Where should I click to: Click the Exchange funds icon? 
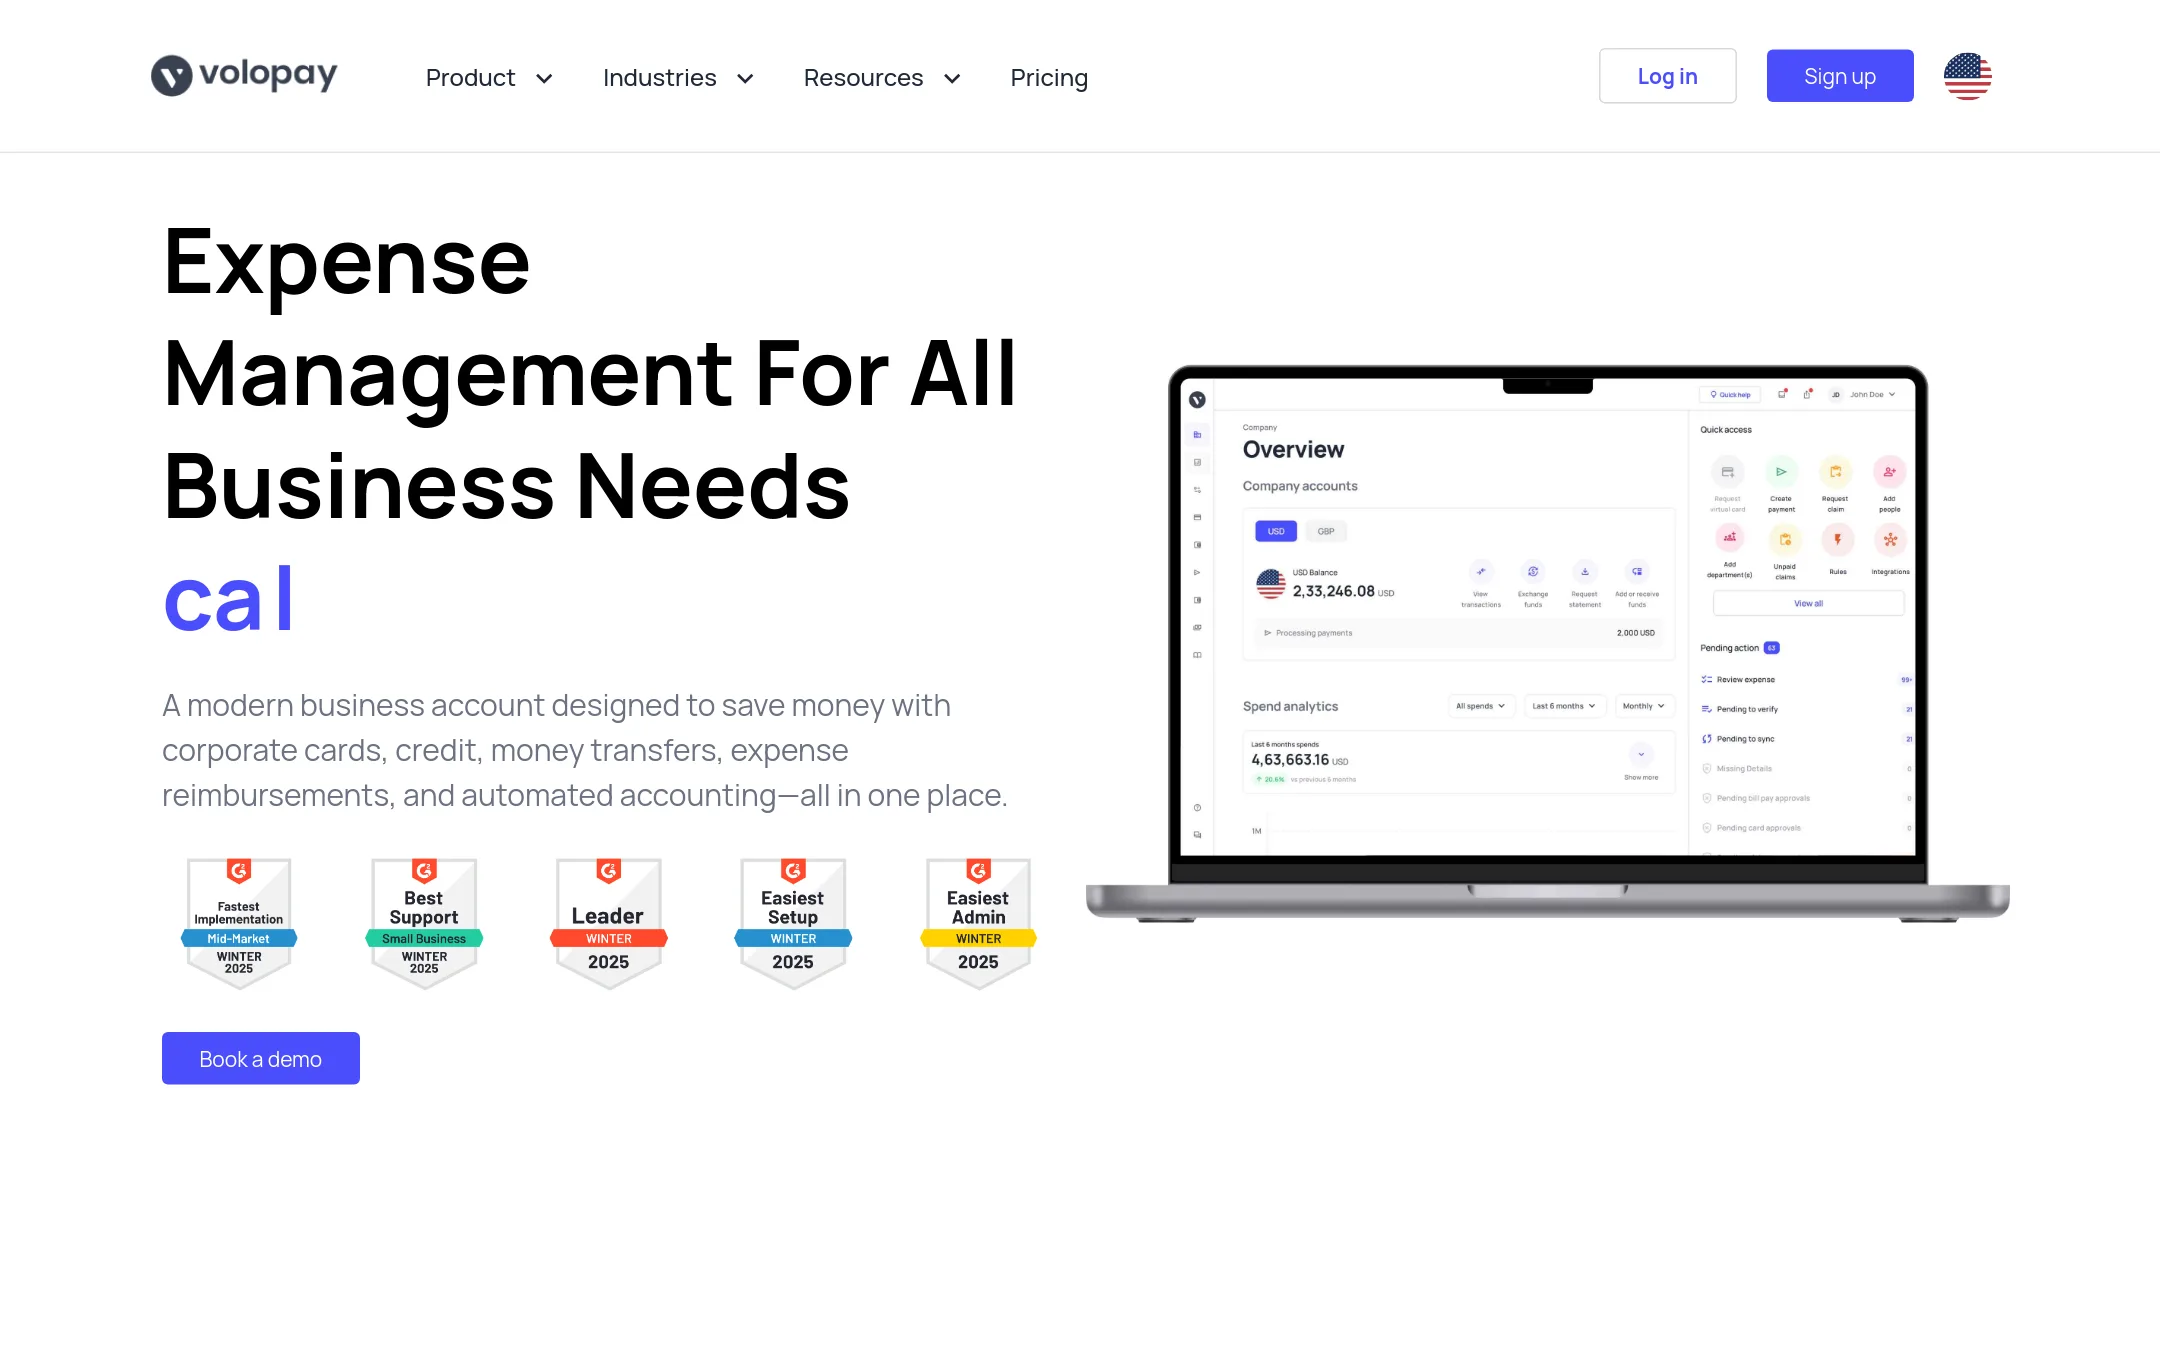(x=1533, y=572)
